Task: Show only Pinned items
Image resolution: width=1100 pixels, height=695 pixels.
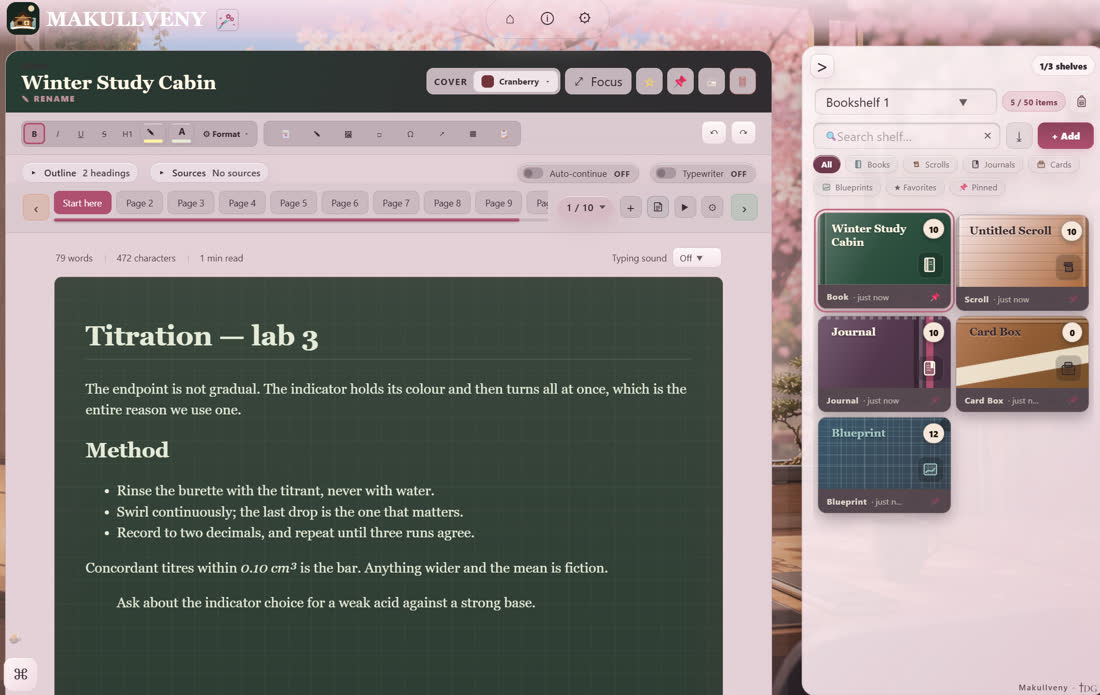Action: [x=978, y=187]
